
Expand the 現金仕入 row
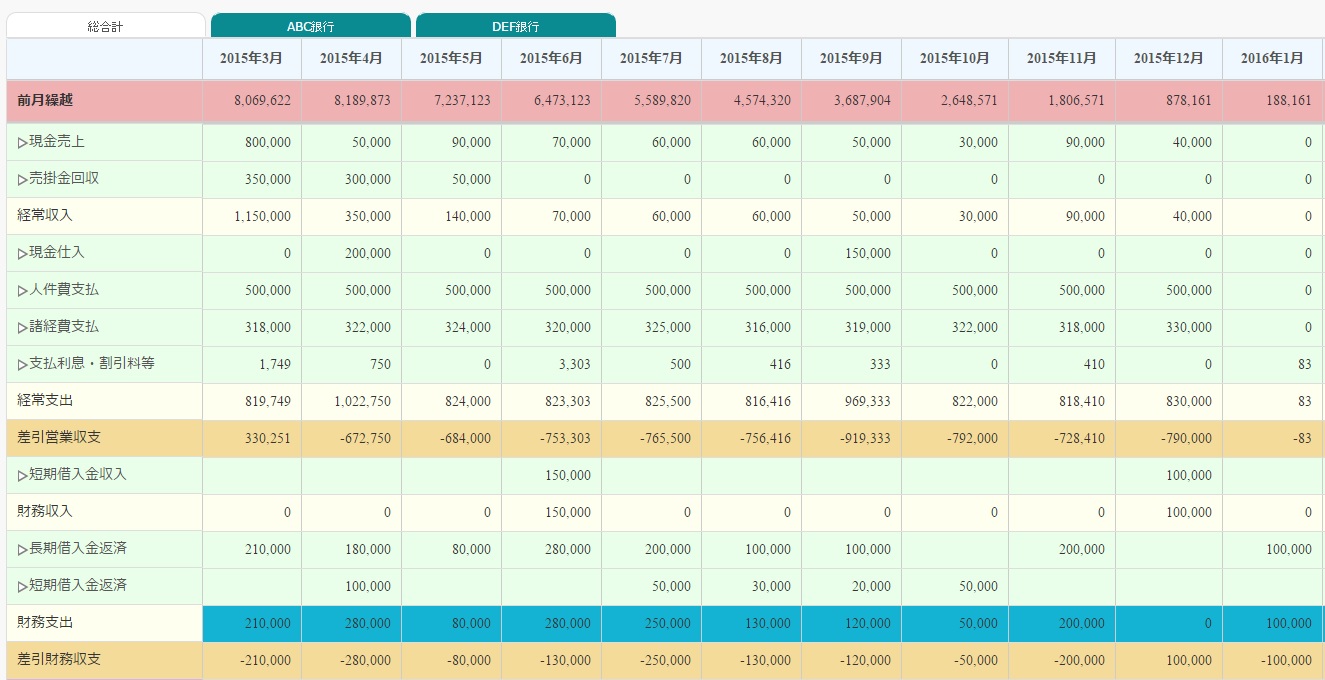(23, 254)
